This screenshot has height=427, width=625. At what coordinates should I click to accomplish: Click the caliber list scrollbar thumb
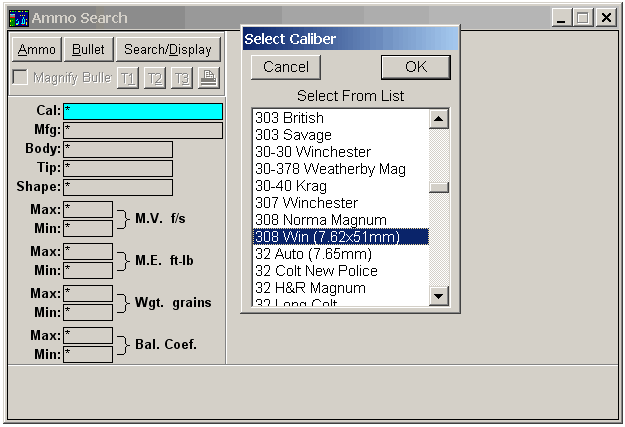[x=439, y=187]
